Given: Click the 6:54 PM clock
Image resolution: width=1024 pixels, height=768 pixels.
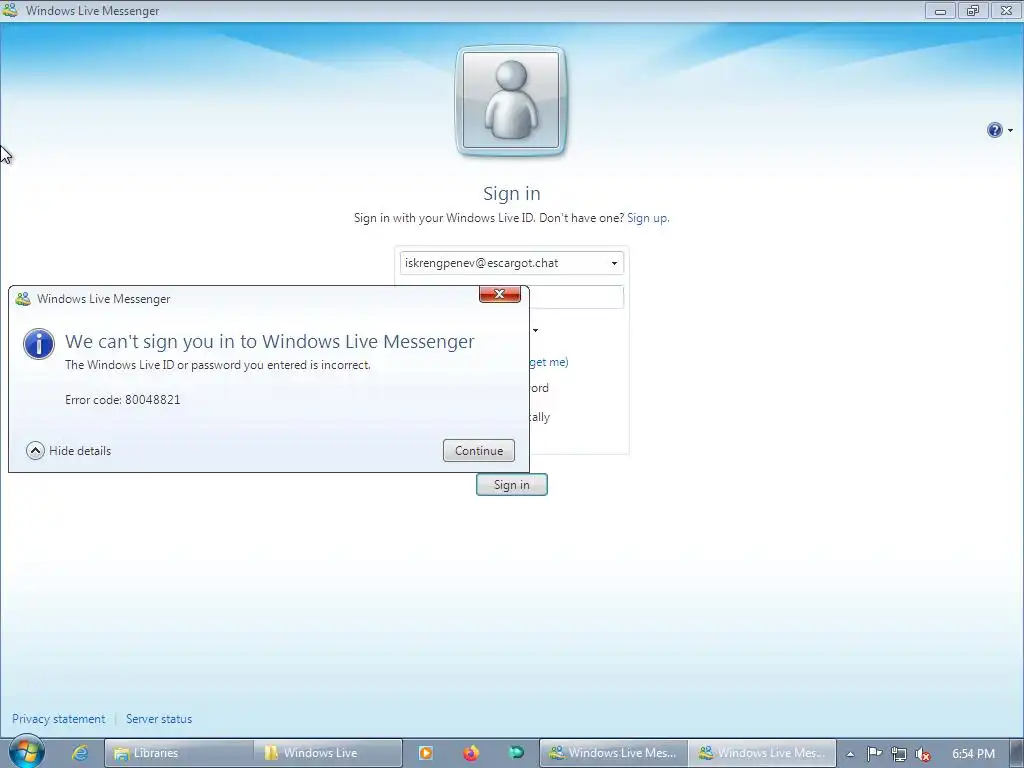Looking at the screenshot, I should tap(973, 754).
